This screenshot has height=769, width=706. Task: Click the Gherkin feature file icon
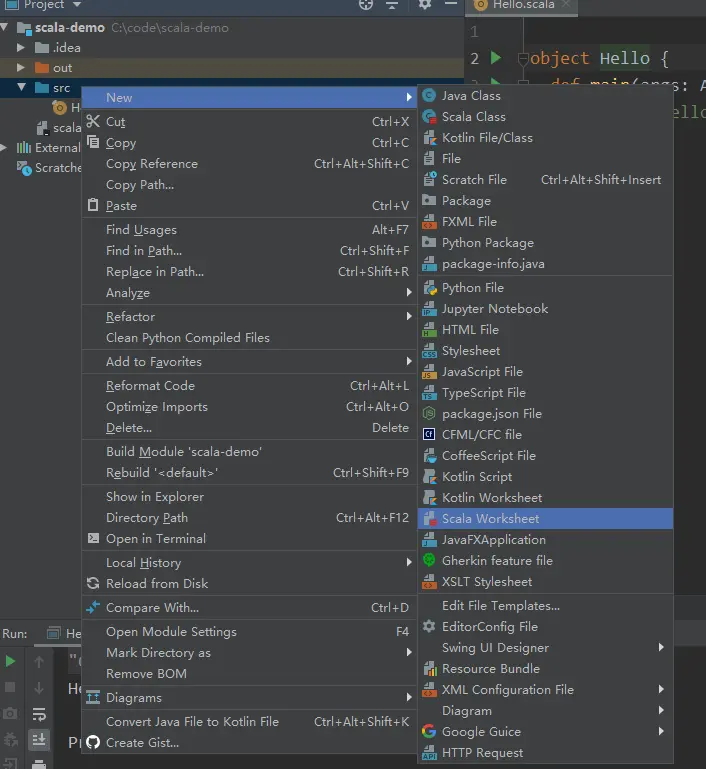429,561
